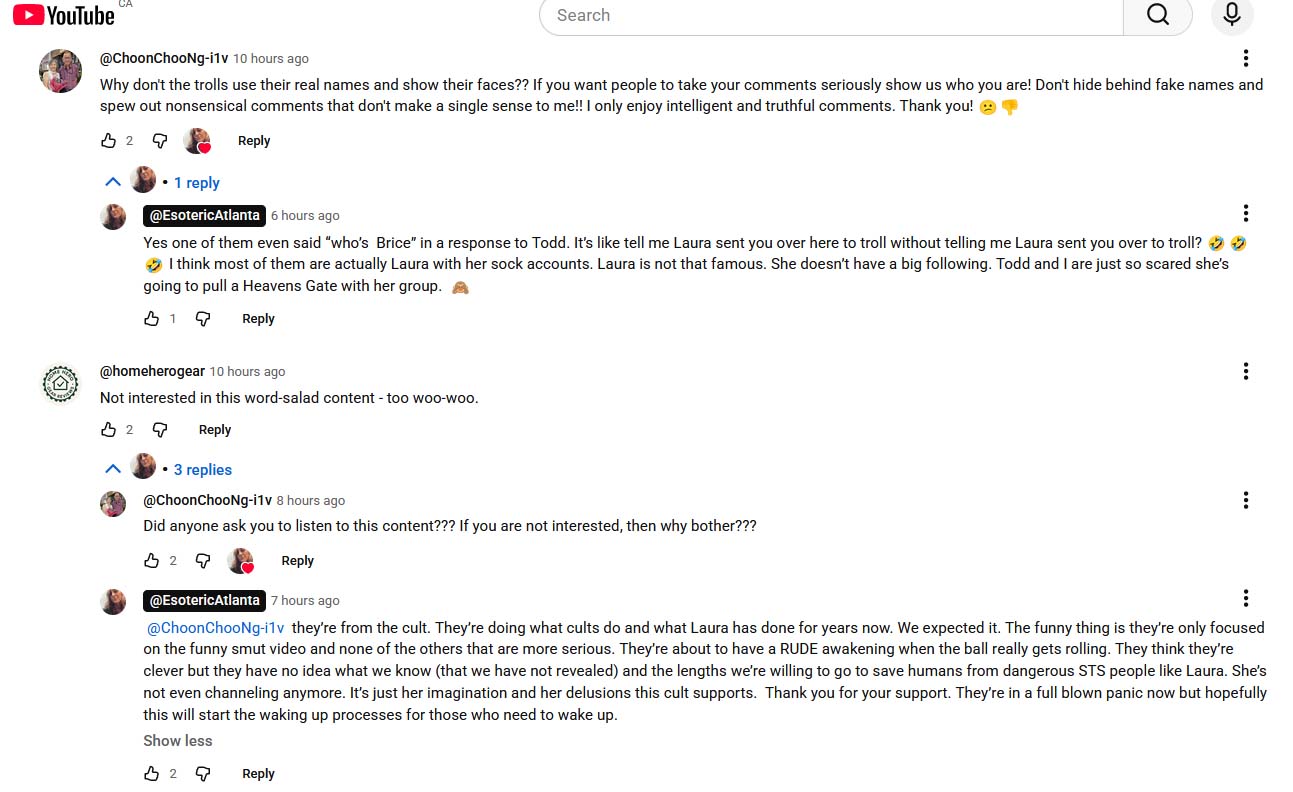1293x792 pixels.
Task: Open homeherogear's channel avatar
Action: pos(60,384)
